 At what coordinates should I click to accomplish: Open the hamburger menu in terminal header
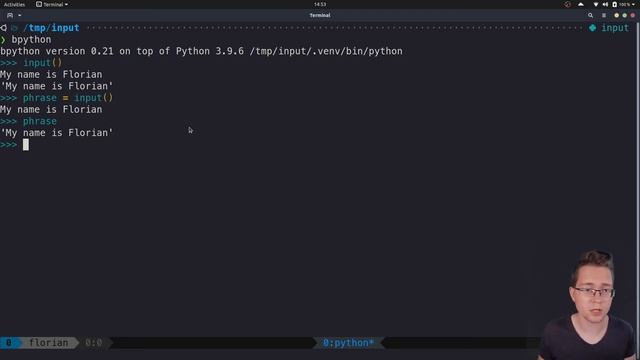(x=604, y=16)
